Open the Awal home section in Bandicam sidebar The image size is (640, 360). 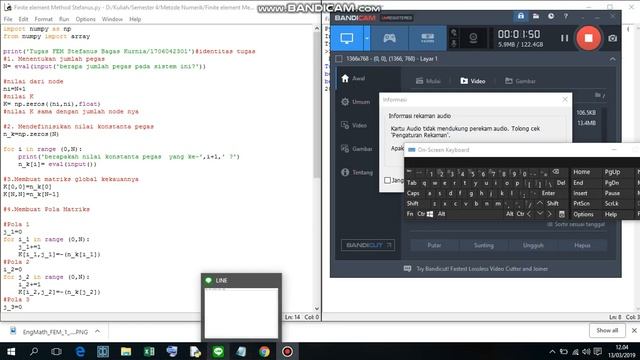pyautogui.click(x=354, y=78)
